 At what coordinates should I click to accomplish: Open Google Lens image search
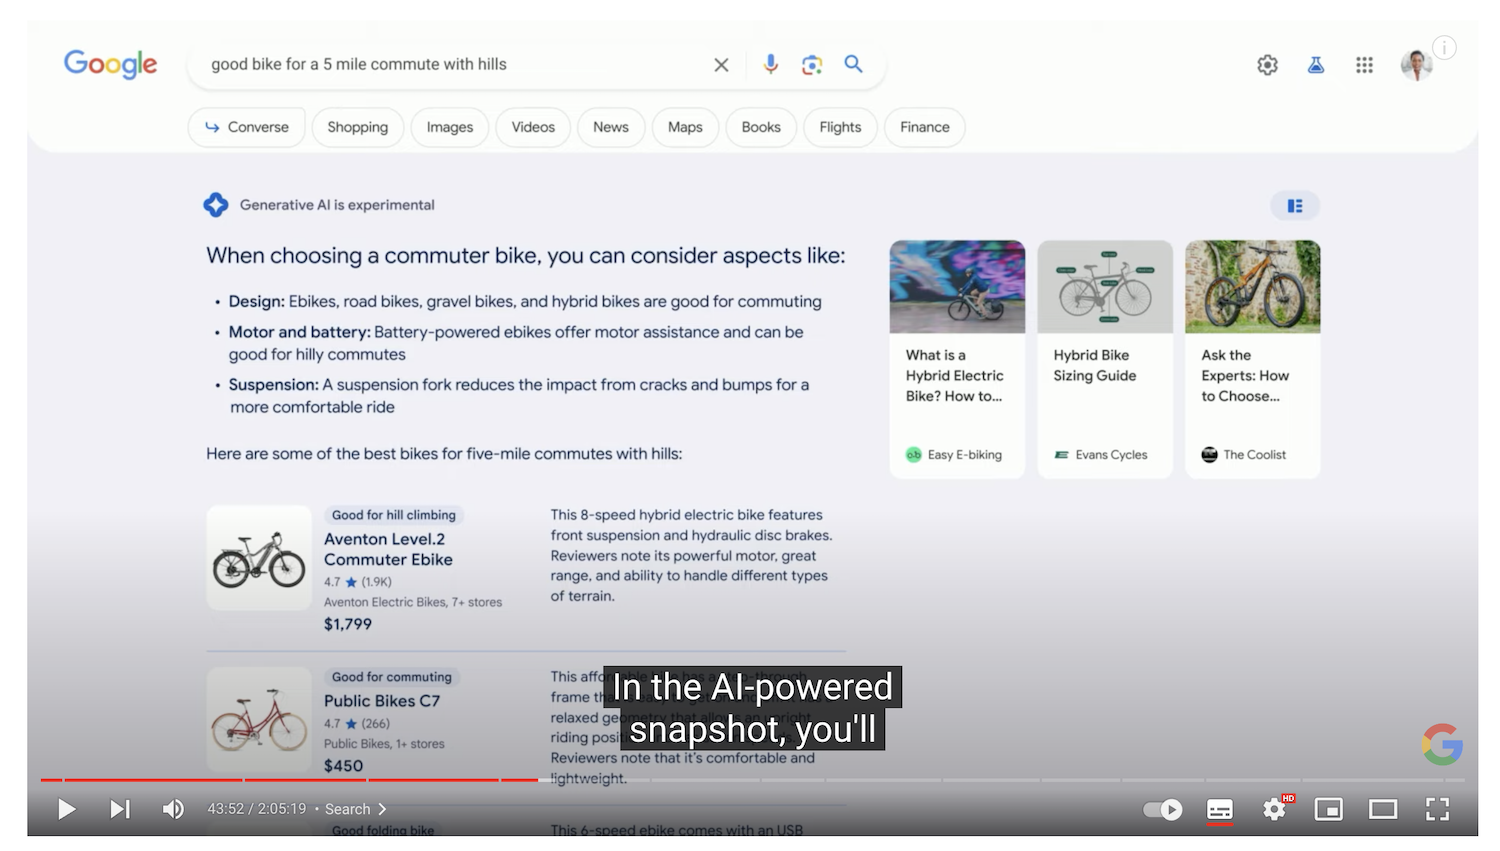pyautogui.click(x=812, y=65)
